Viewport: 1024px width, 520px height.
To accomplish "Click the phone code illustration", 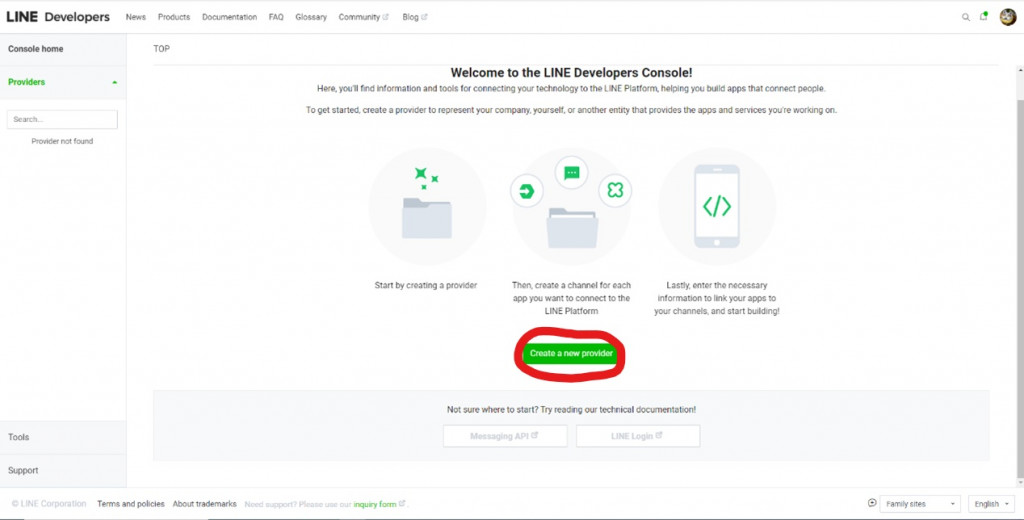I will tap(716, 206).
